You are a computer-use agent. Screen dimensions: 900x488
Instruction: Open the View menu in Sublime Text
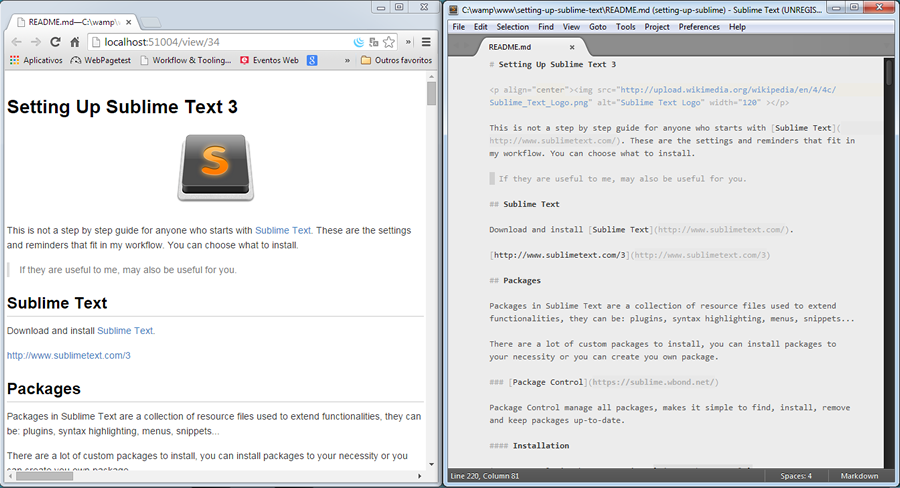571,27
